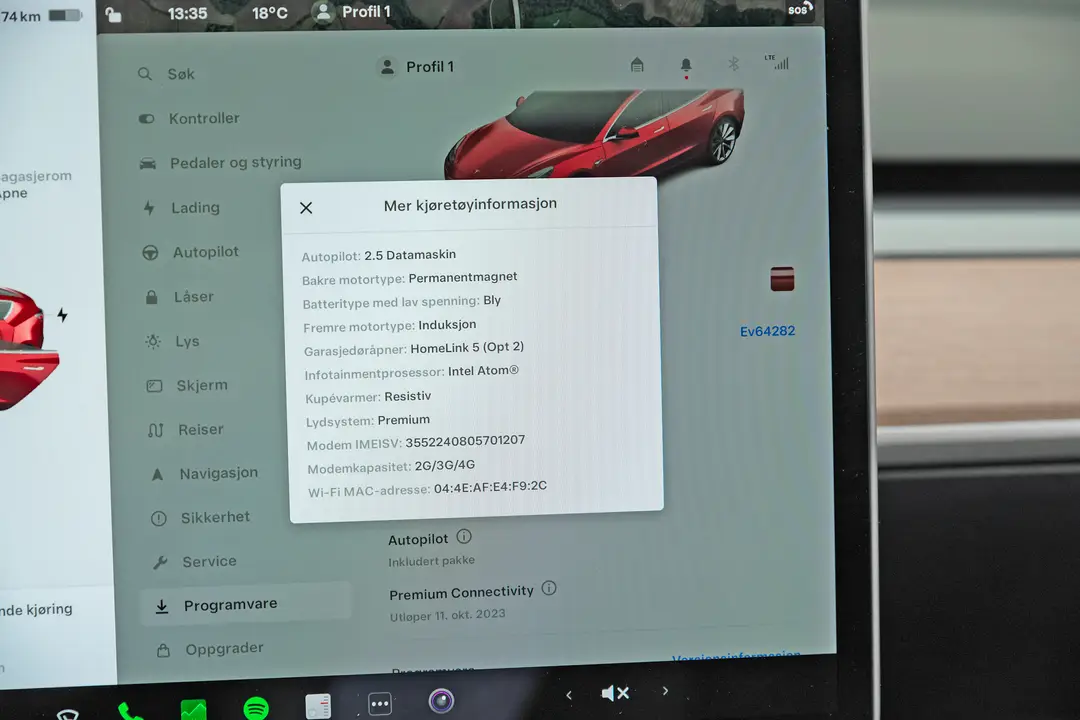The height and width of the screenshot is (720, 1080).
Task: Open the HomeLink garage icon
Action: tap(637, 65)
